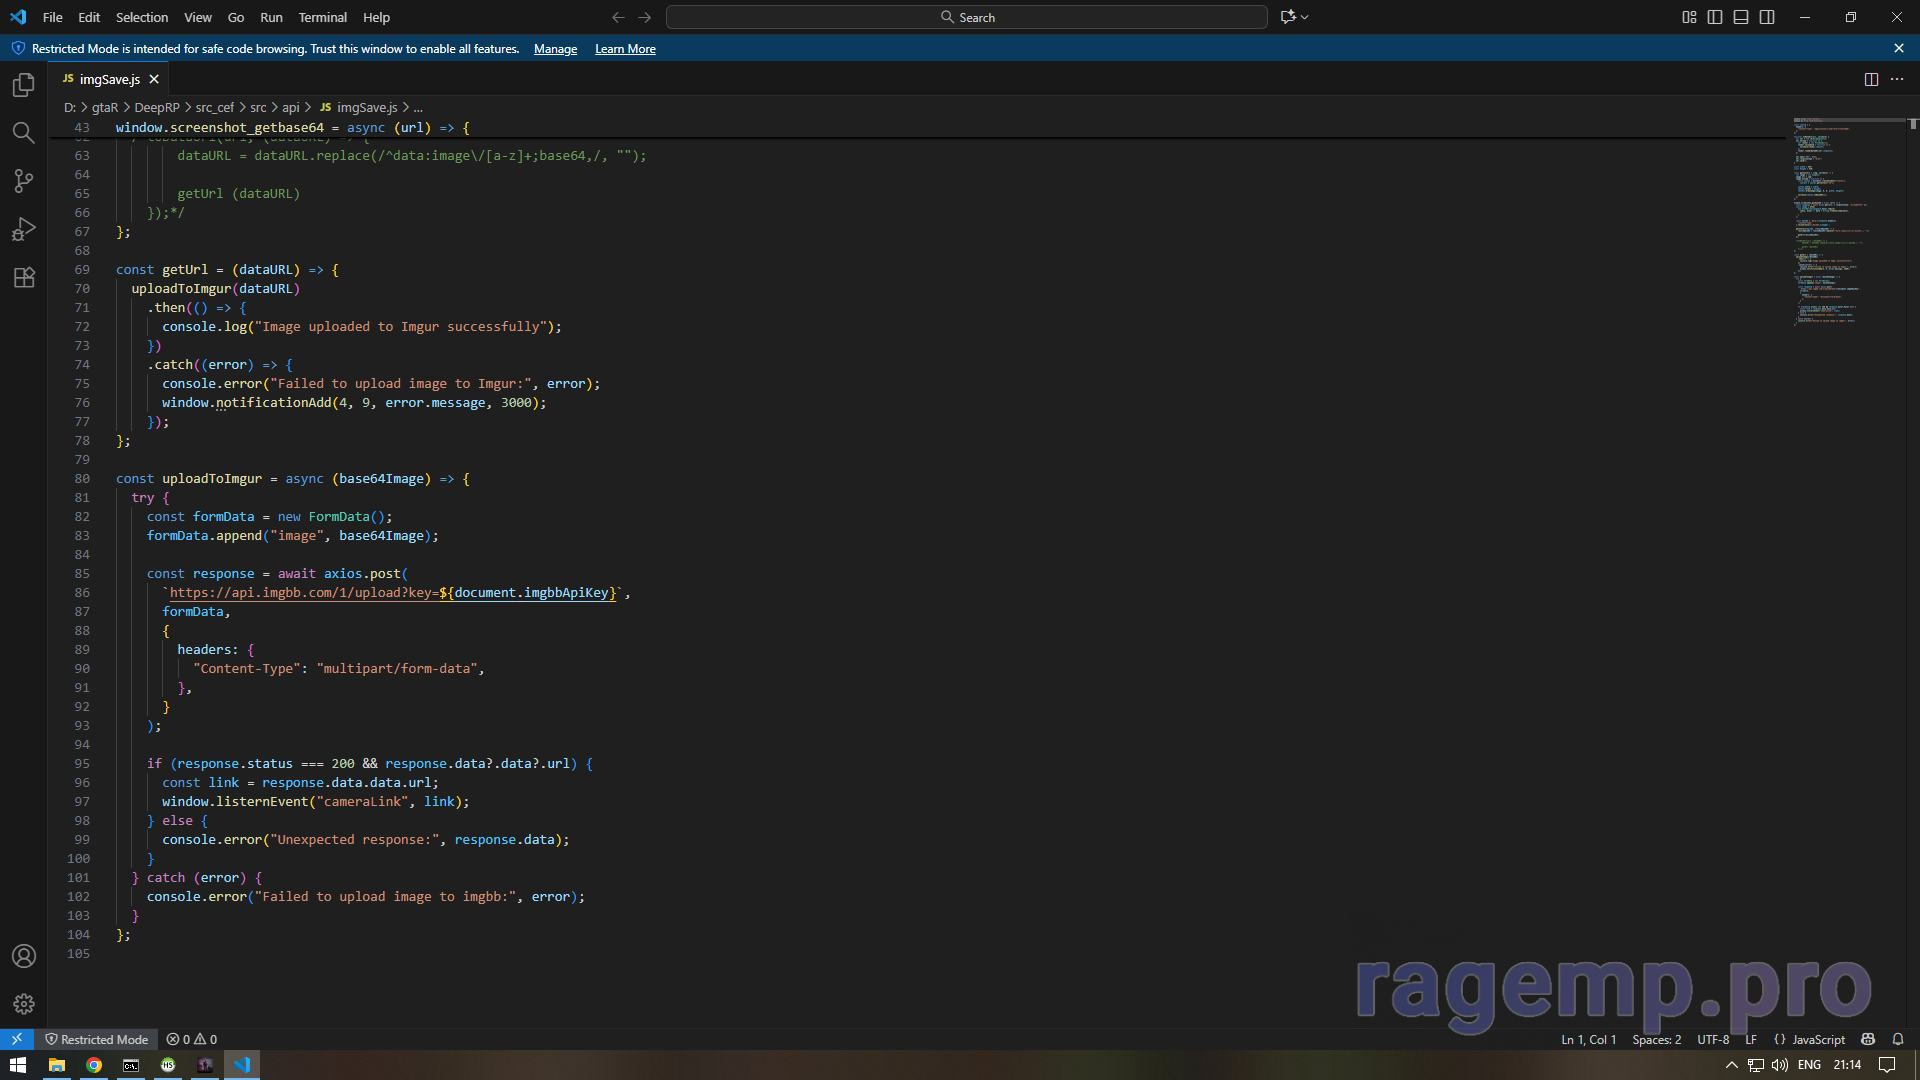Open the editor More Actions ellipsis menu
Screen dimensions: 1920x1080
[x=1897, y=79]
